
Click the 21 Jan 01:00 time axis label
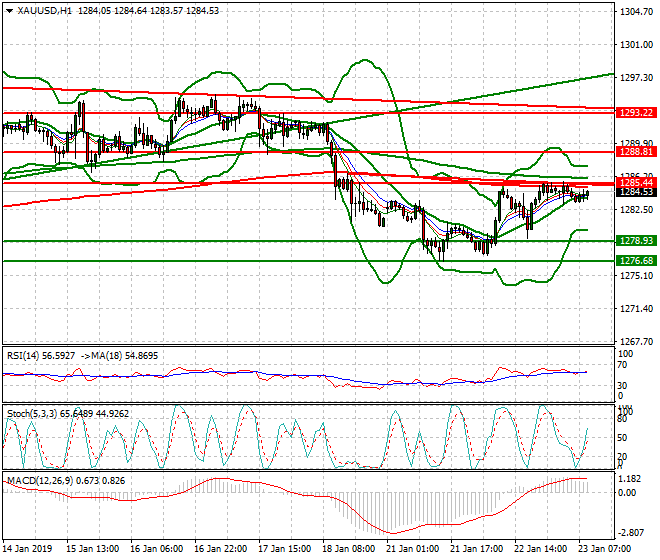tap(413, 549)
